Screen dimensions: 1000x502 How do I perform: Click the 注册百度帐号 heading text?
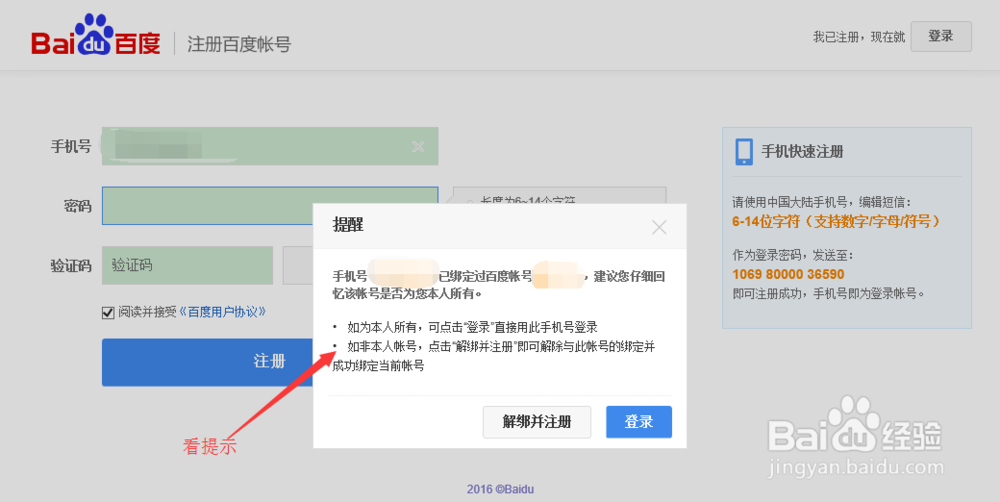pos(239,44)
